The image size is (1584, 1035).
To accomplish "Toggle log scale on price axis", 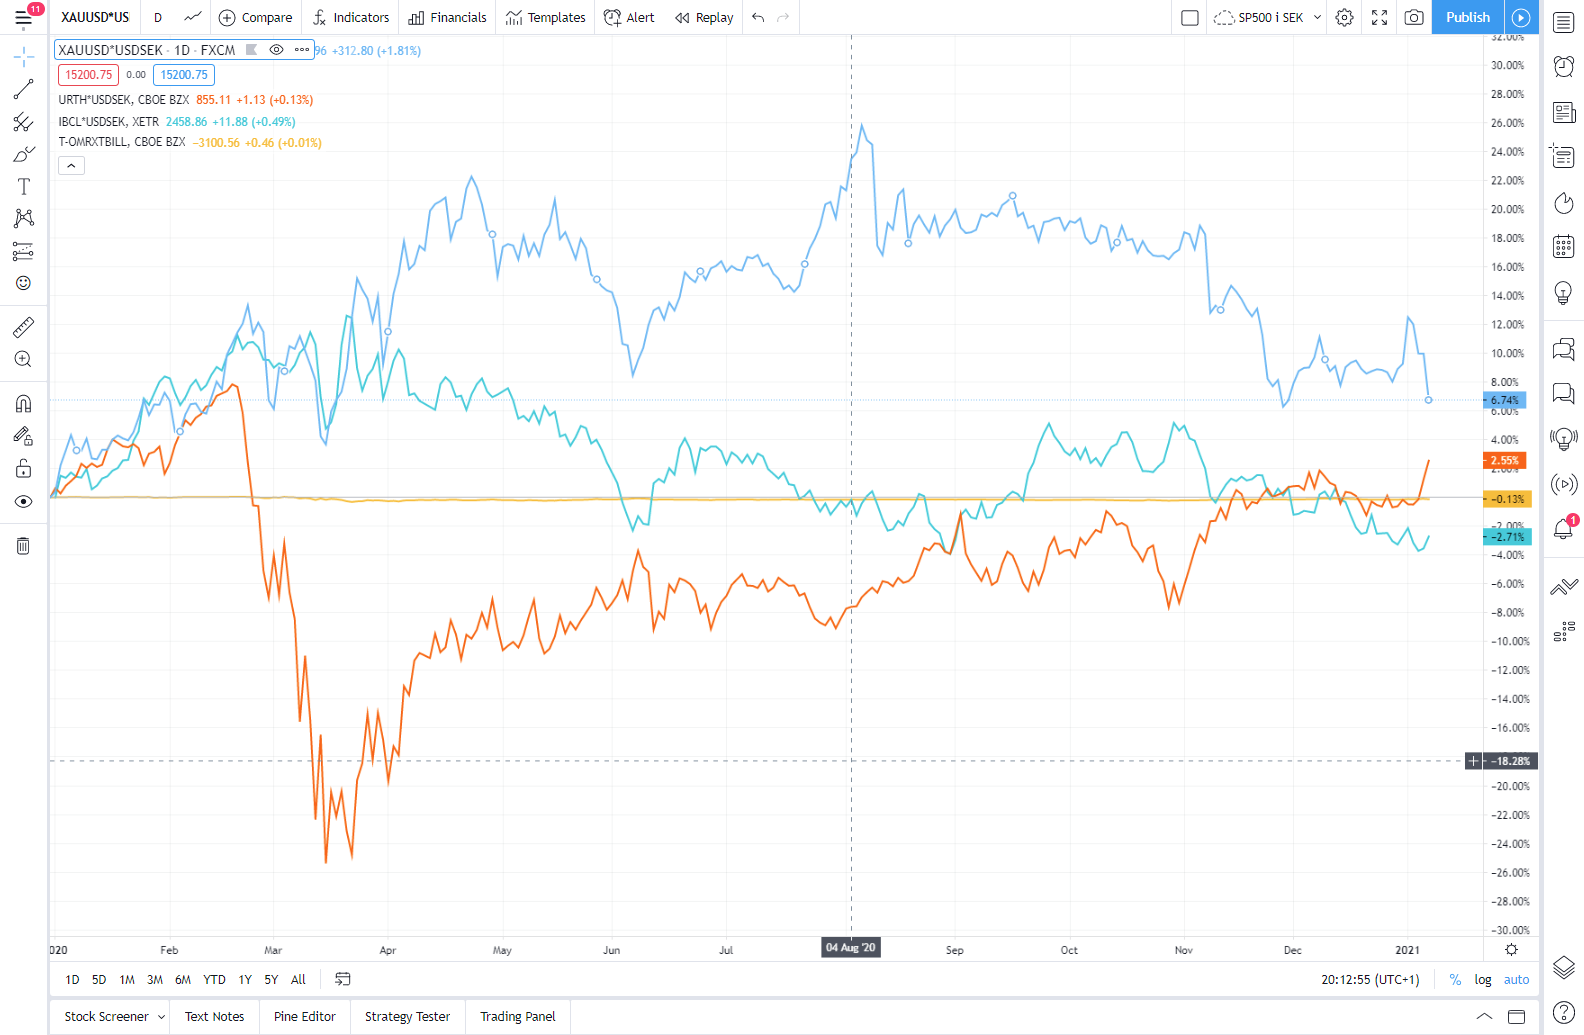I will pos(1482,980).
